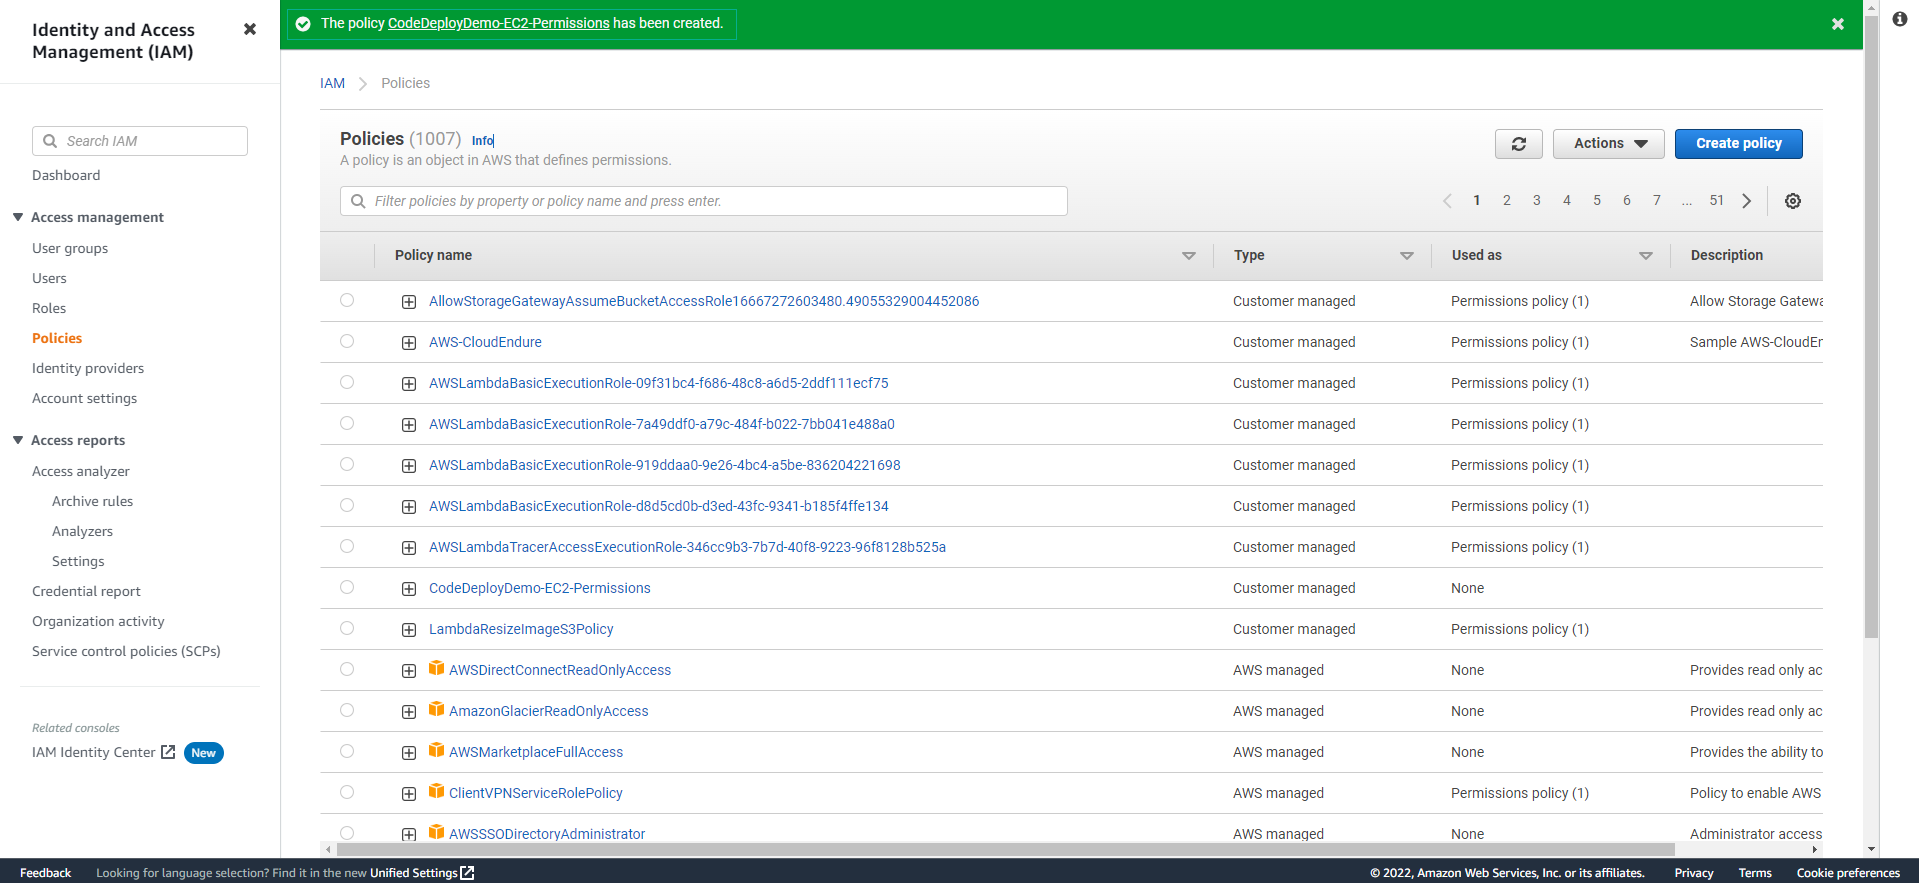Jump to page 51 of policies
Viewport: 1919px width, 883px height.
tap(1716, 201)
